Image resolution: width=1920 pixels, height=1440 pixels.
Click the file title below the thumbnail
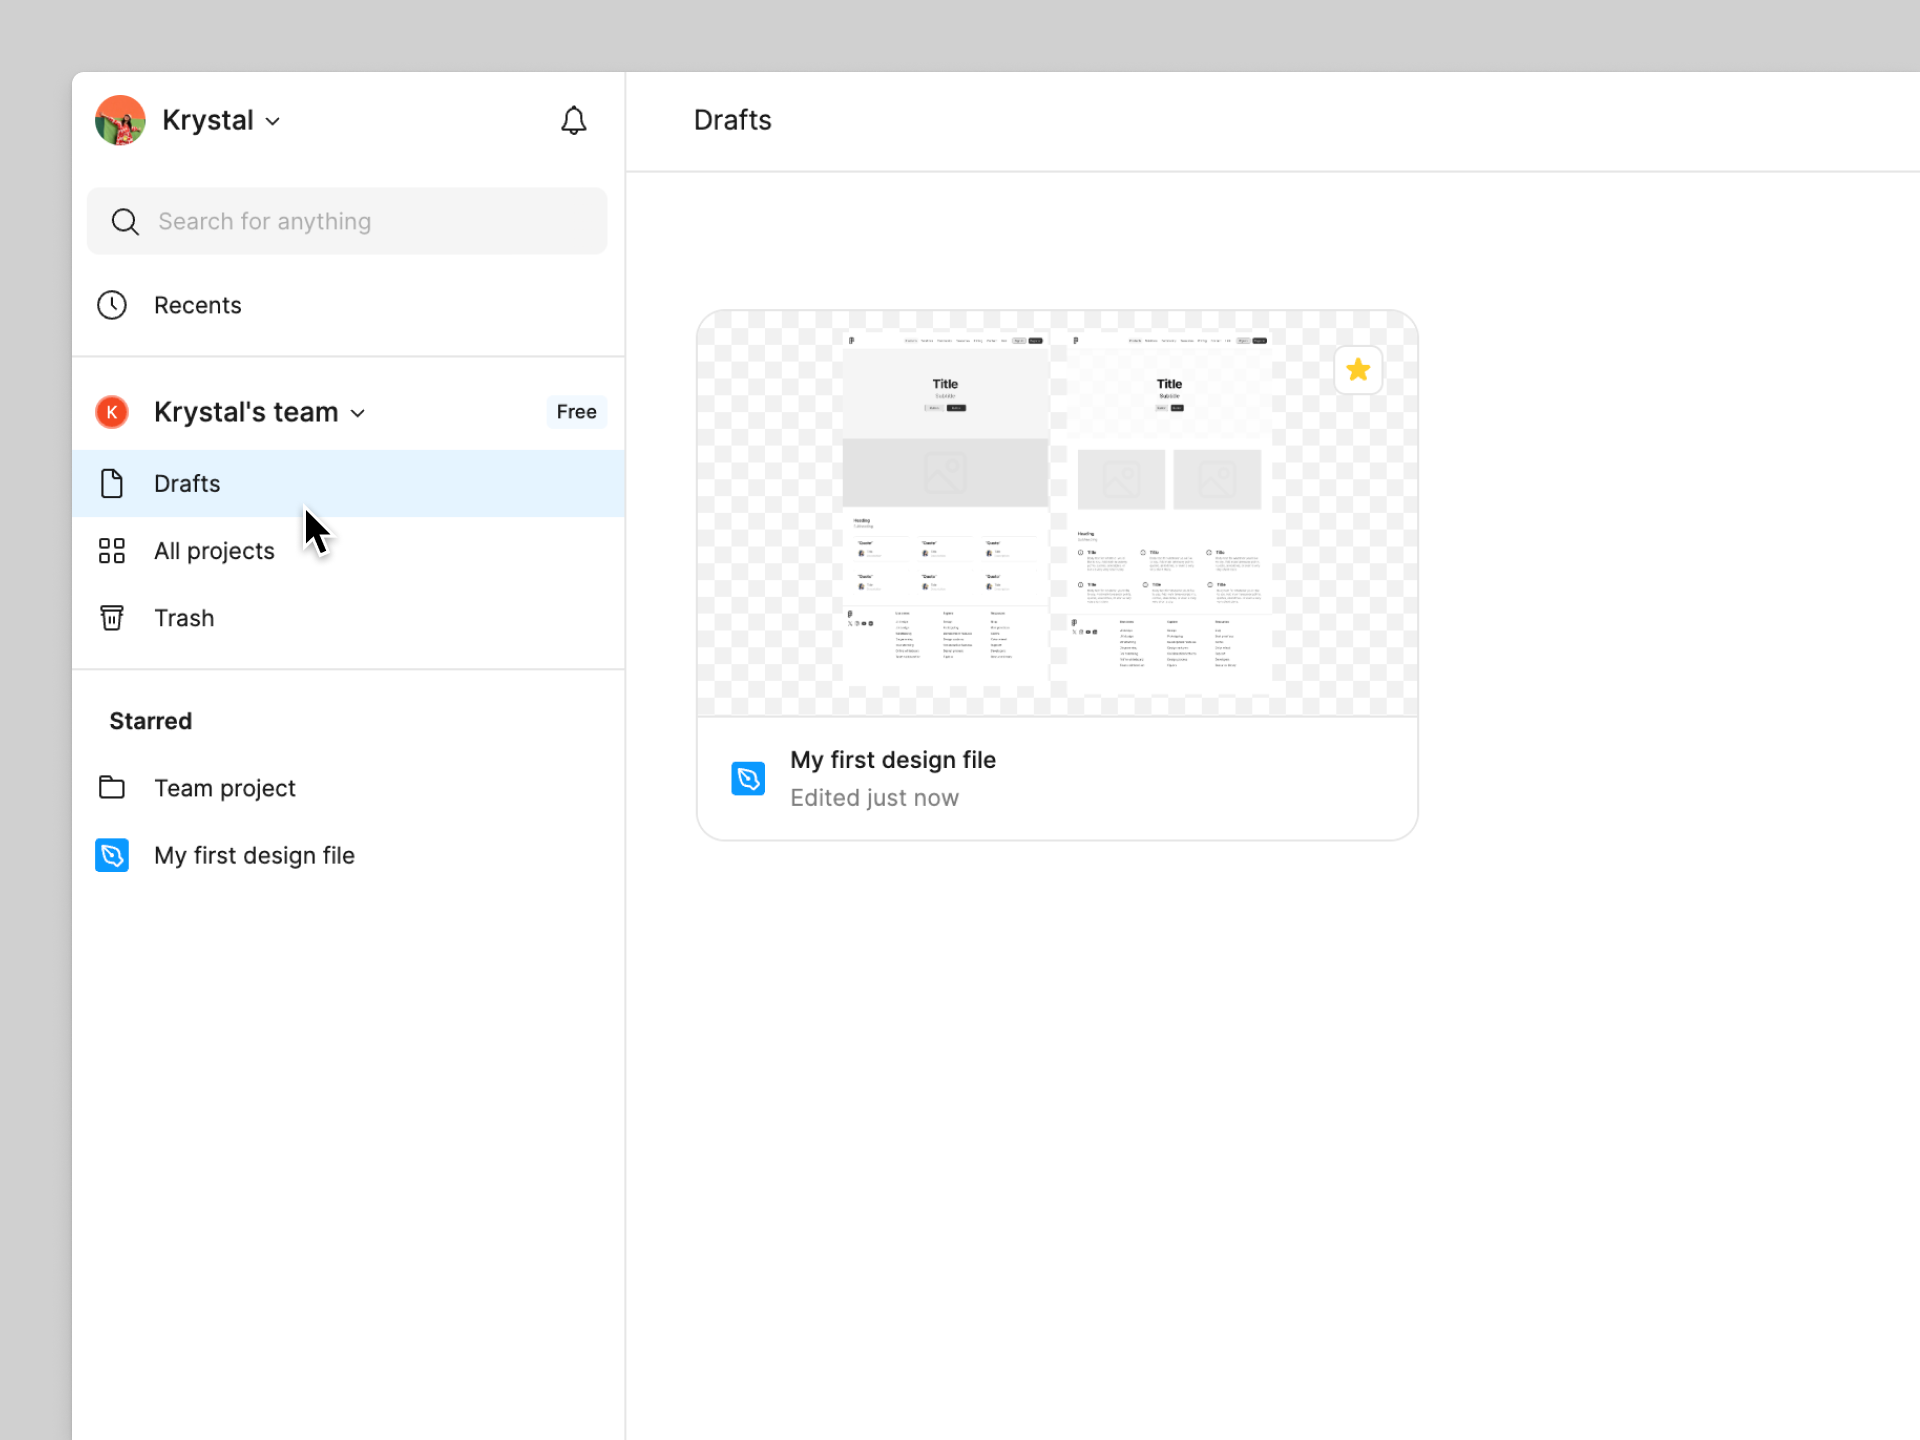tap(892, 760)
